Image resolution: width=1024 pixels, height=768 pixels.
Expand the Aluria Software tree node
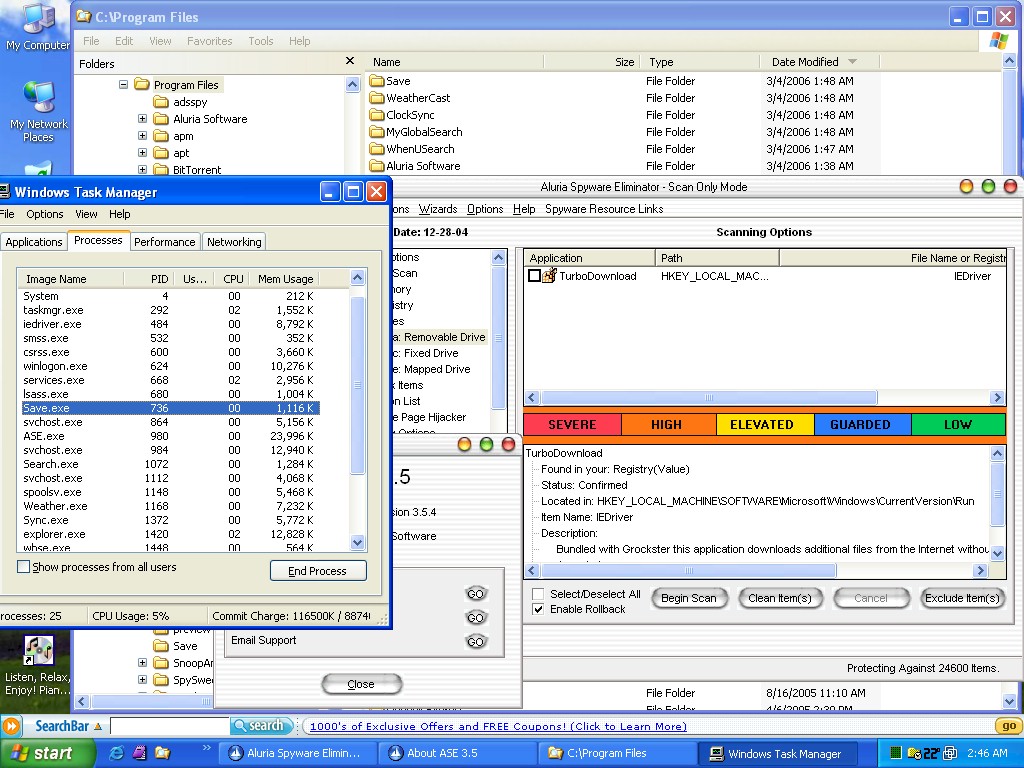click(x=142, y=118)
